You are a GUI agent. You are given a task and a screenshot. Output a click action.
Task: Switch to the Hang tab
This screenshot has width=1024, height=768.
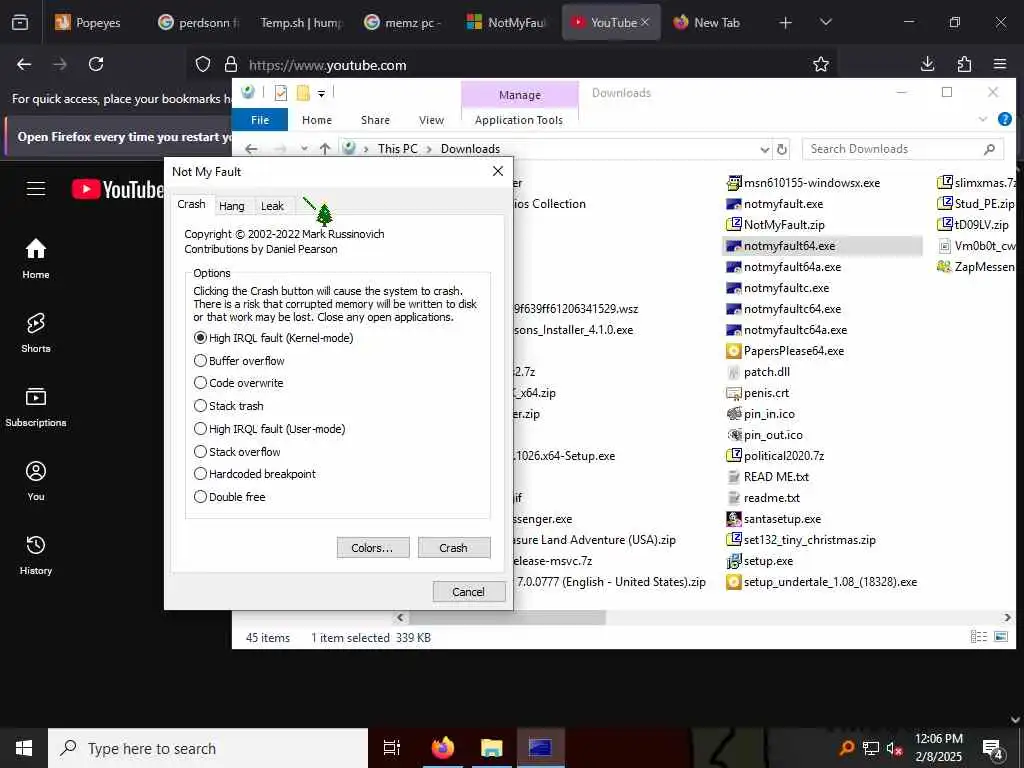coord(232,206)
